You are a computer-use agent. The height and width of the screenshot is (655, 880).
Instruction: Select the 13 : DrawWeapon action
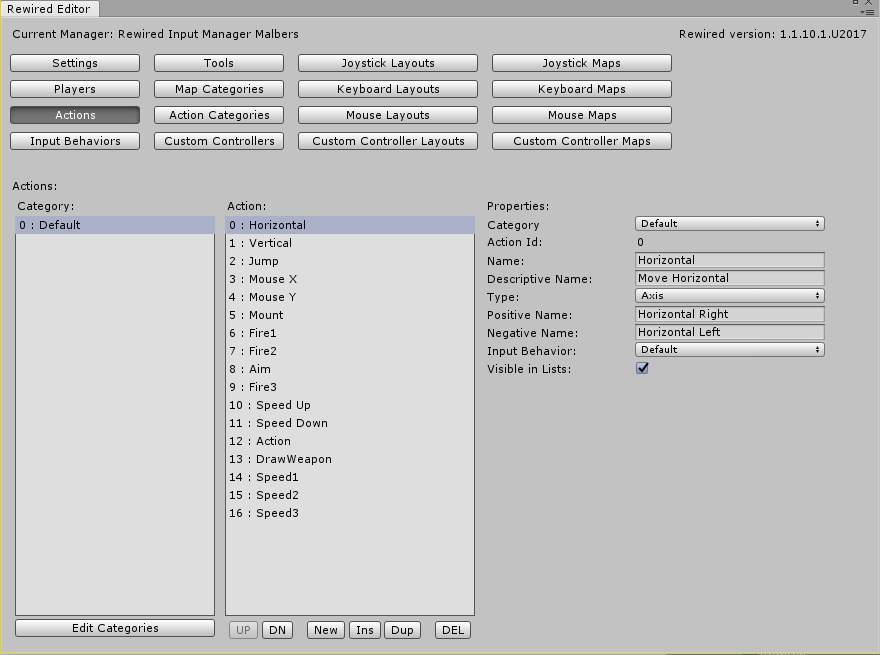(x=350, y=459)
